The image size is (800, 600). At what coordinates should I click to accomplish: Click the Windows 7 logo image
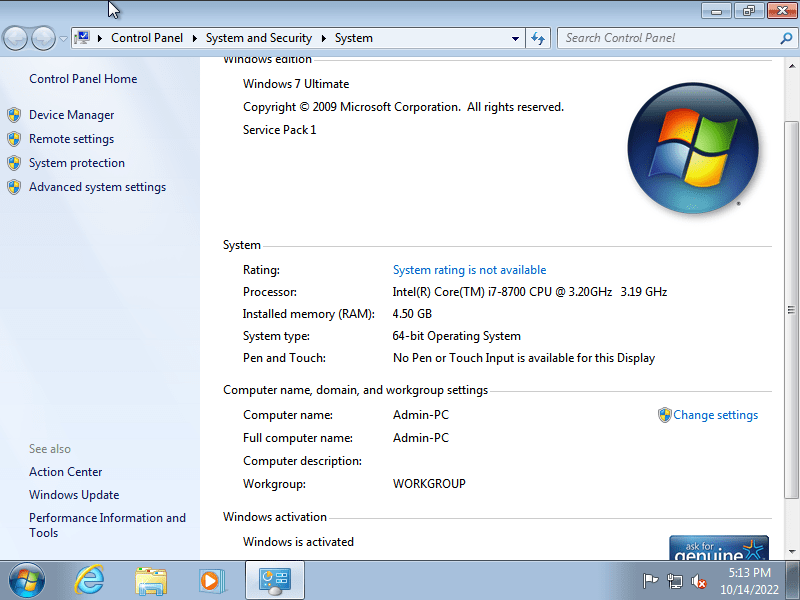pyautogui.click(x=693, y=147)
